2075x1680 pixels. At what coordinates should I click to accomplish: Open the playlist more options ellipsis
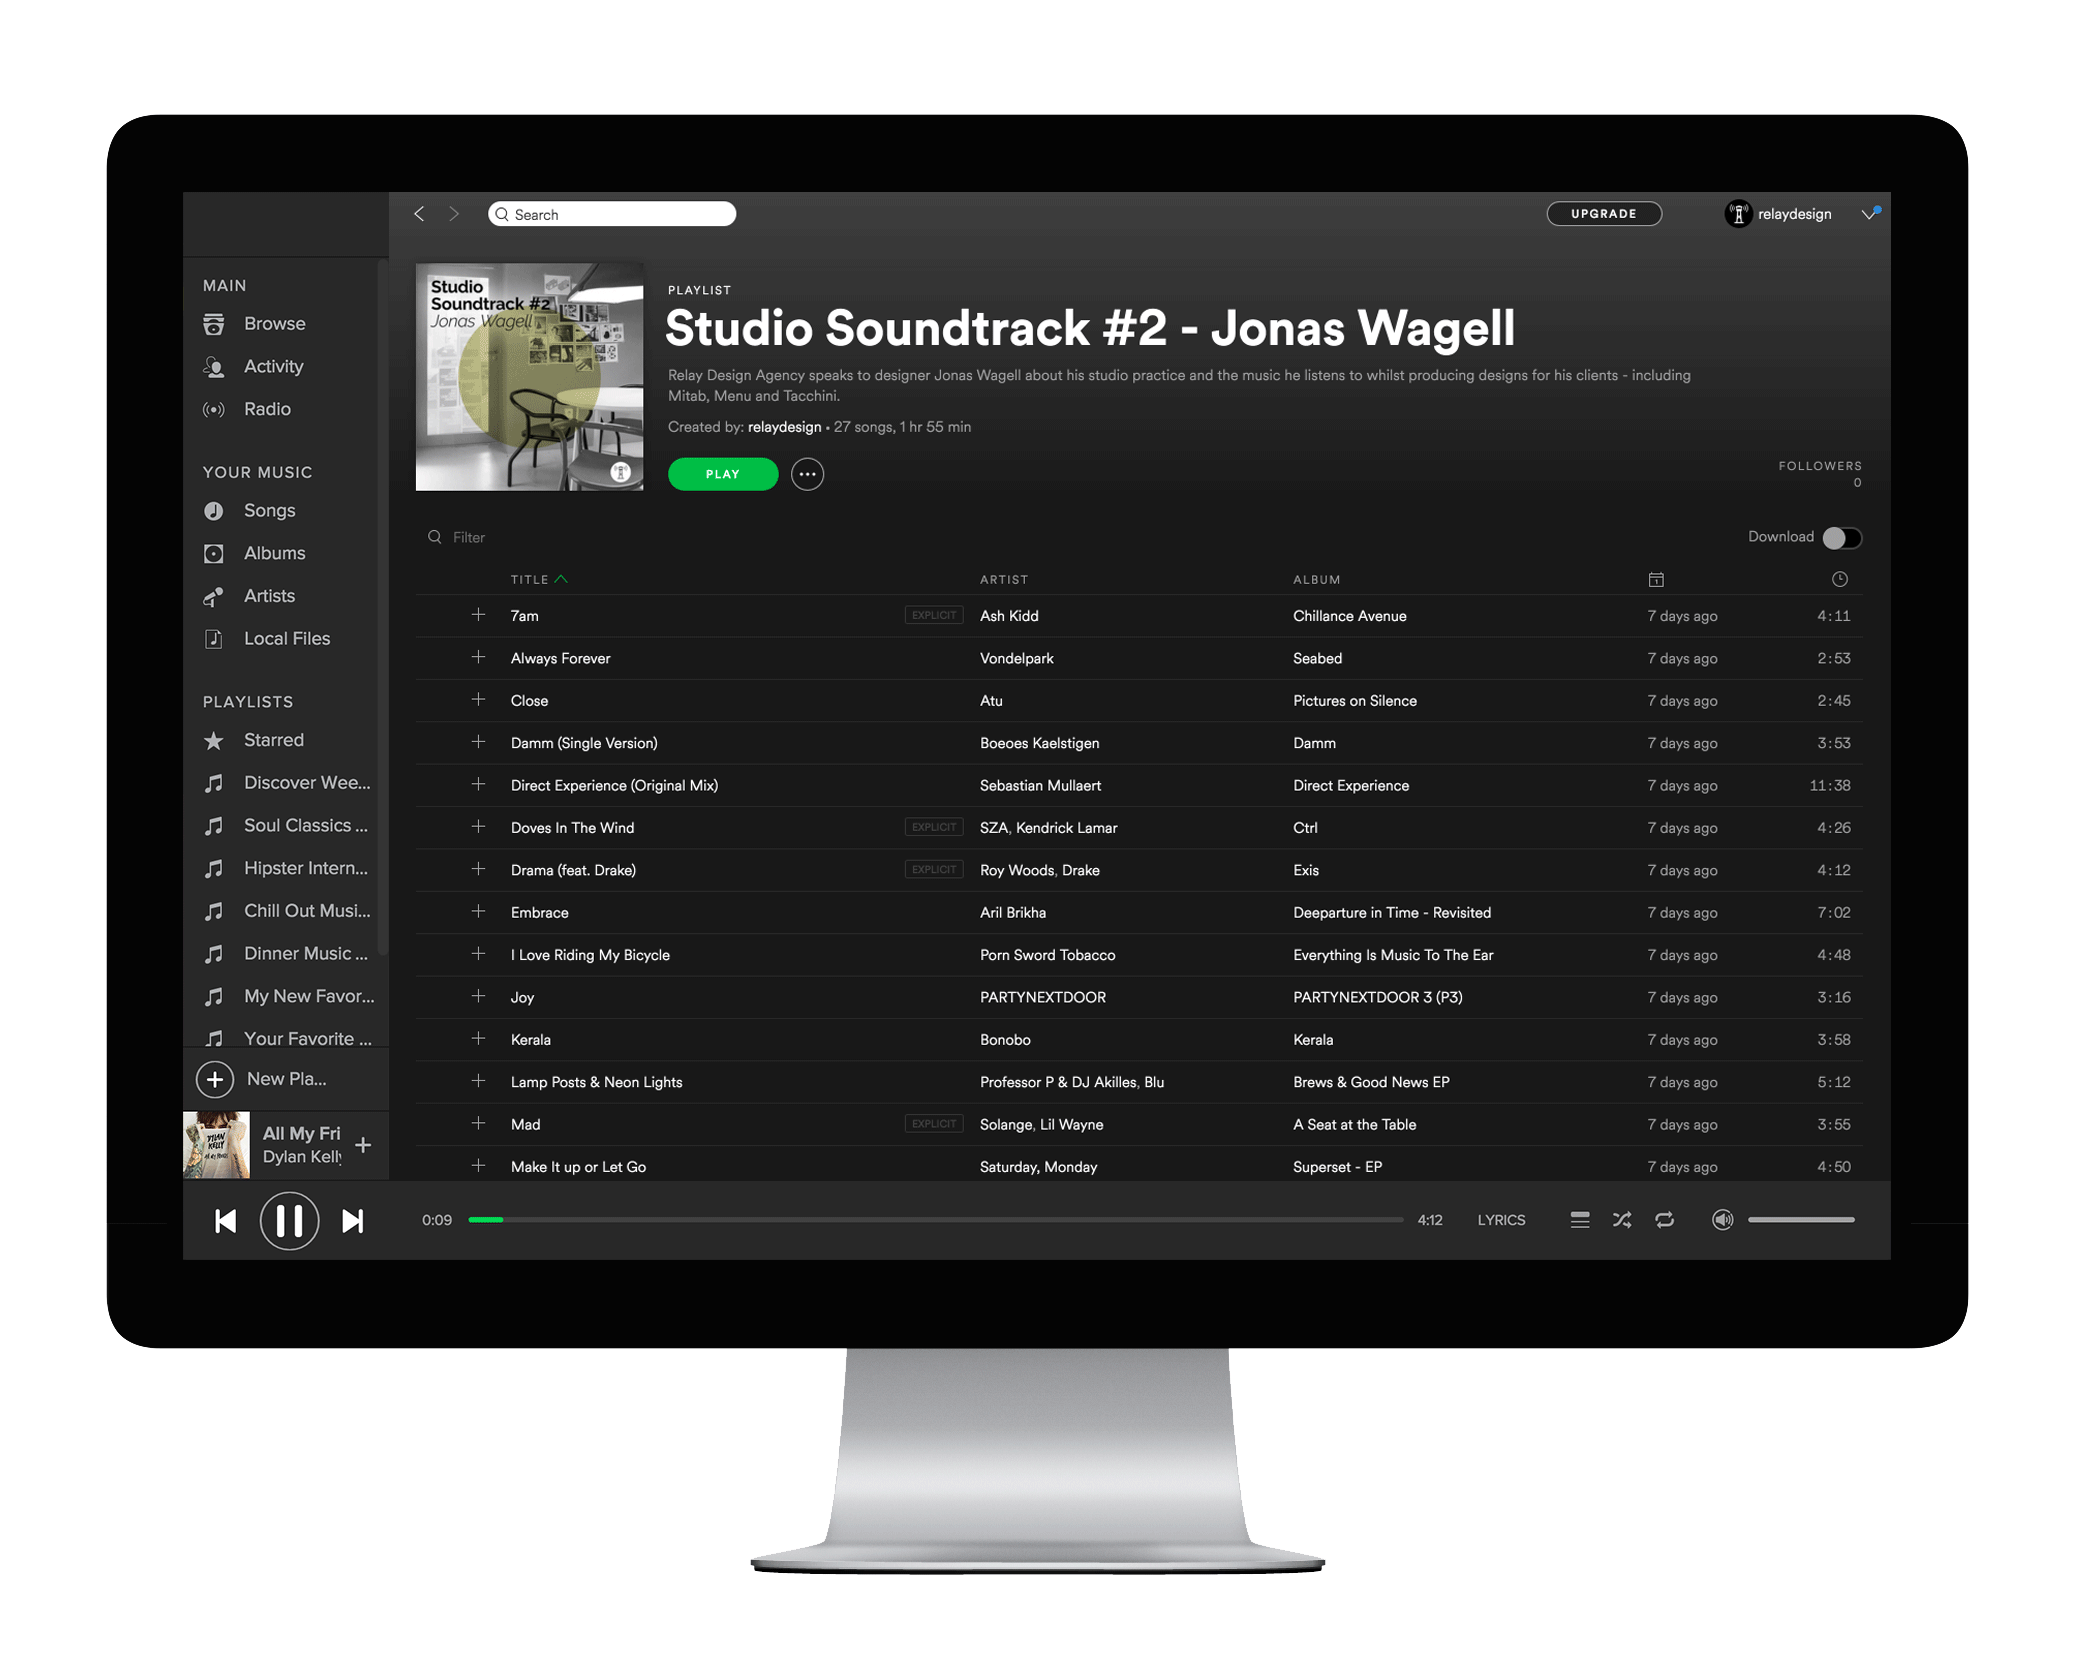coord(807,475)
